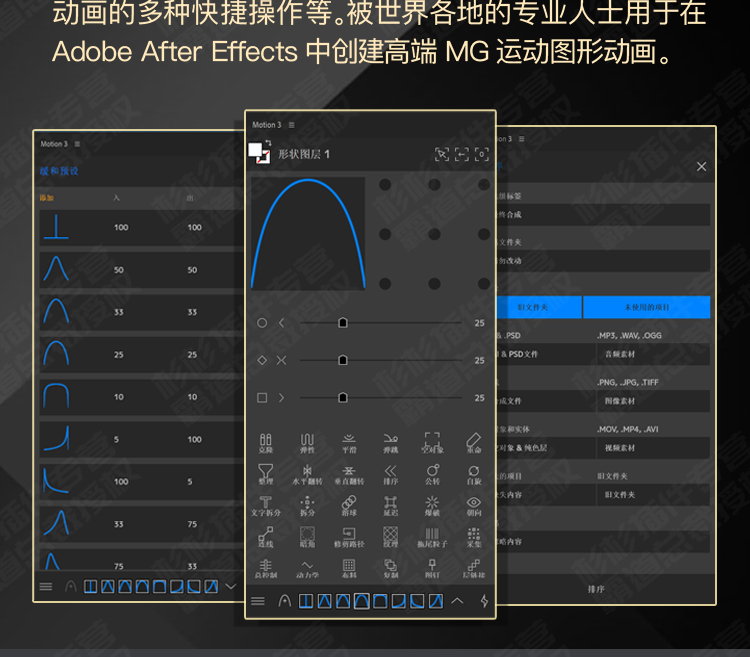This screenshot has width=750, height=657.
Task: Apply the 弹跳 bounce tool
Action: [391, 443]
